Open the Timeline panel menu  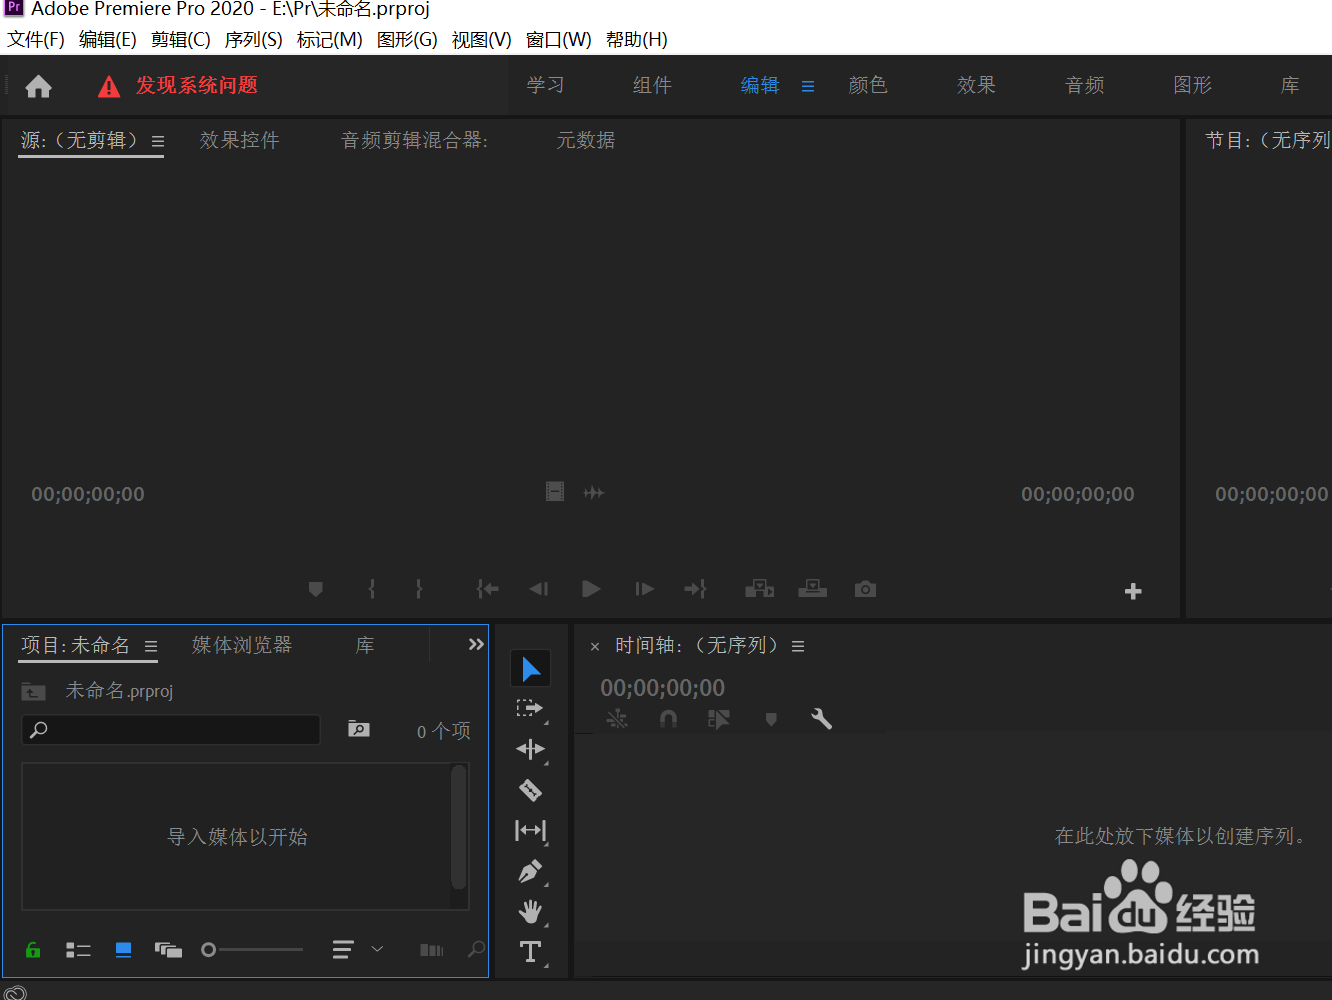pos(798,647)
